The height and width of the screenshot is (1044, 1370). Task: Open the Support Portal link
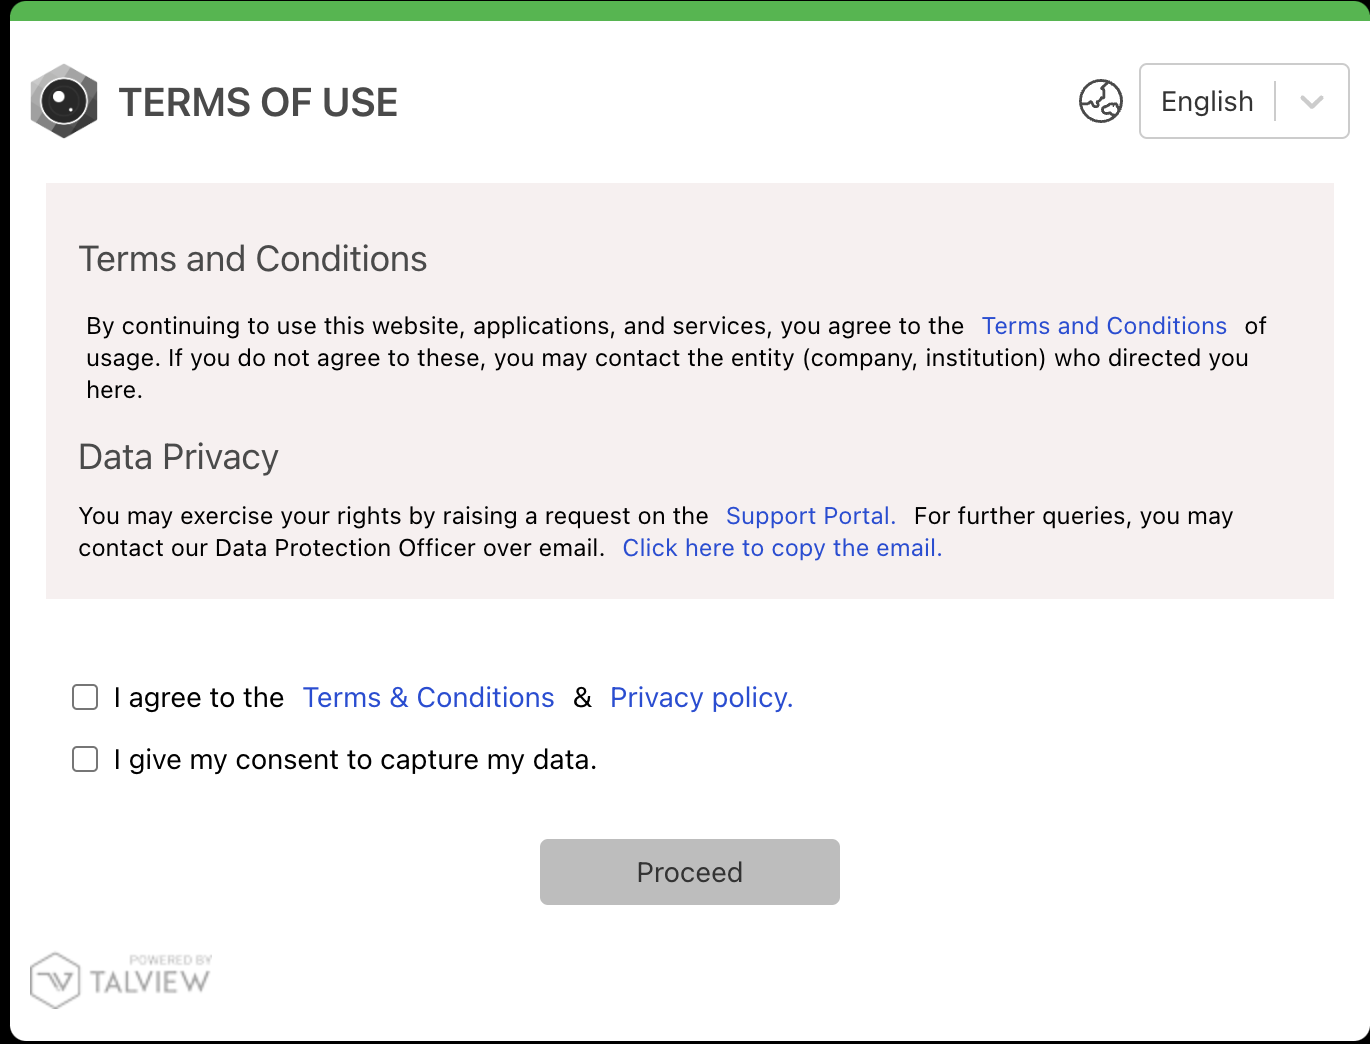[x=810, y=516]
